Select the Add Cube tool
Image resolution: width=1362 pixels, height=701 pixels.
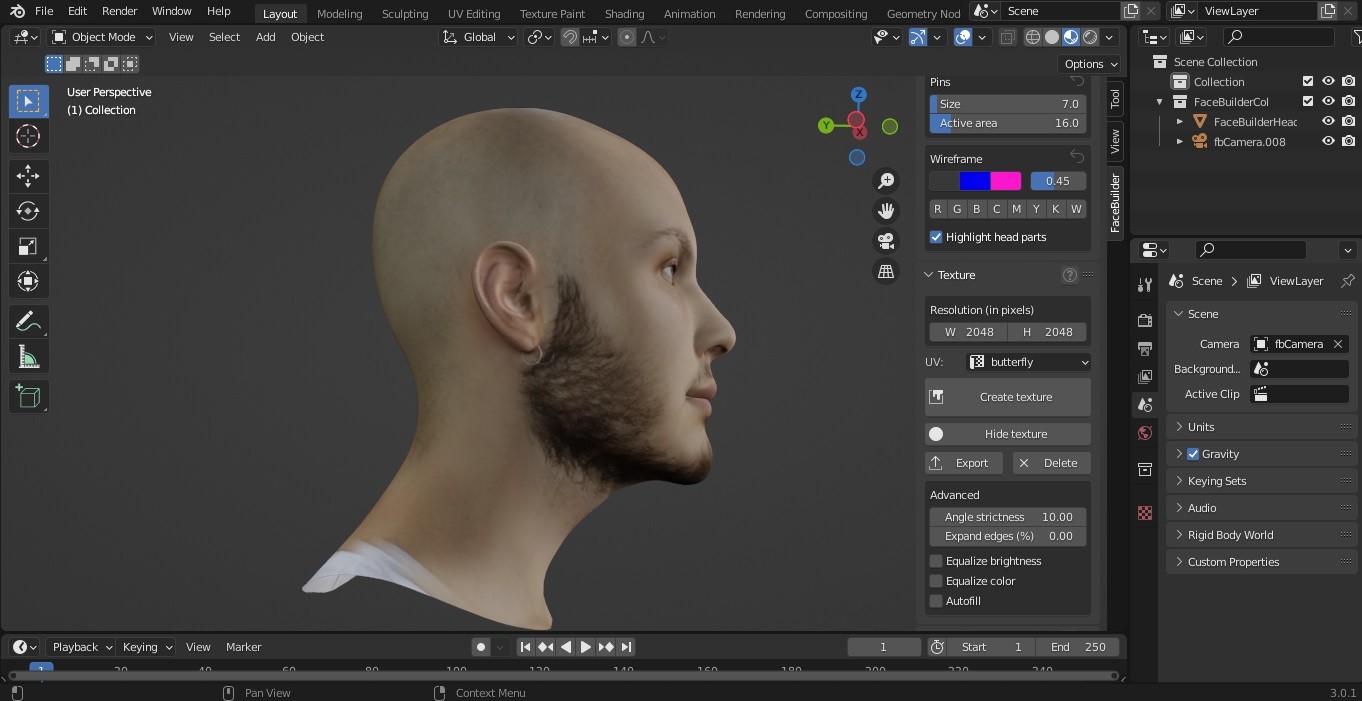(x=28, y=396)
